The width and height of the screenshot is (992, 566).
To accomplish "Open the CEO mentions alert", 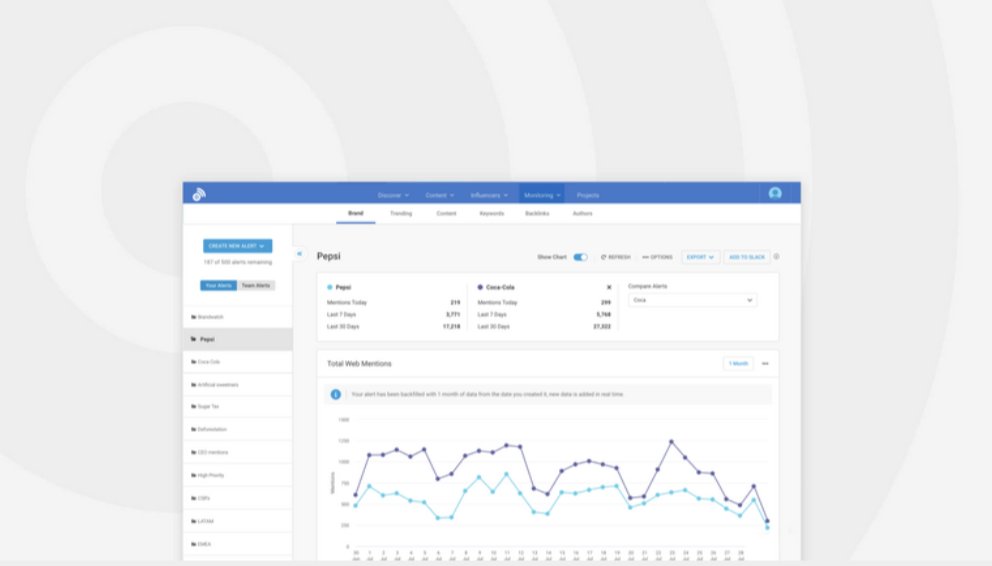I will (238, 453).
